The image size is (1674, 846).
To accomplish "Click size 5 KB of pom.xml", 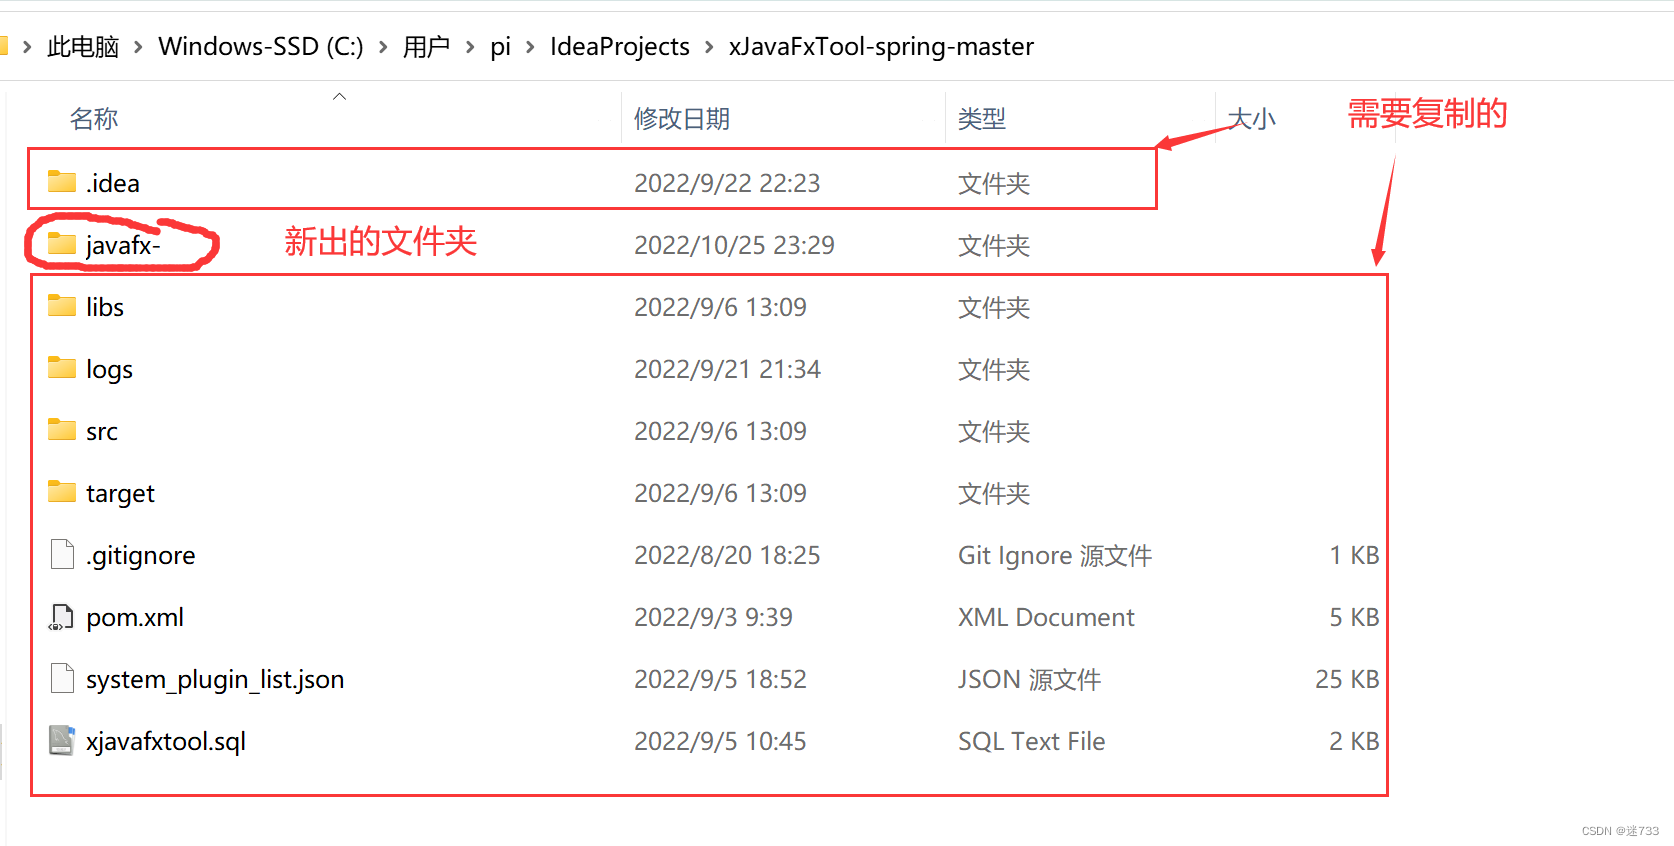I will tap(1354, 618).
